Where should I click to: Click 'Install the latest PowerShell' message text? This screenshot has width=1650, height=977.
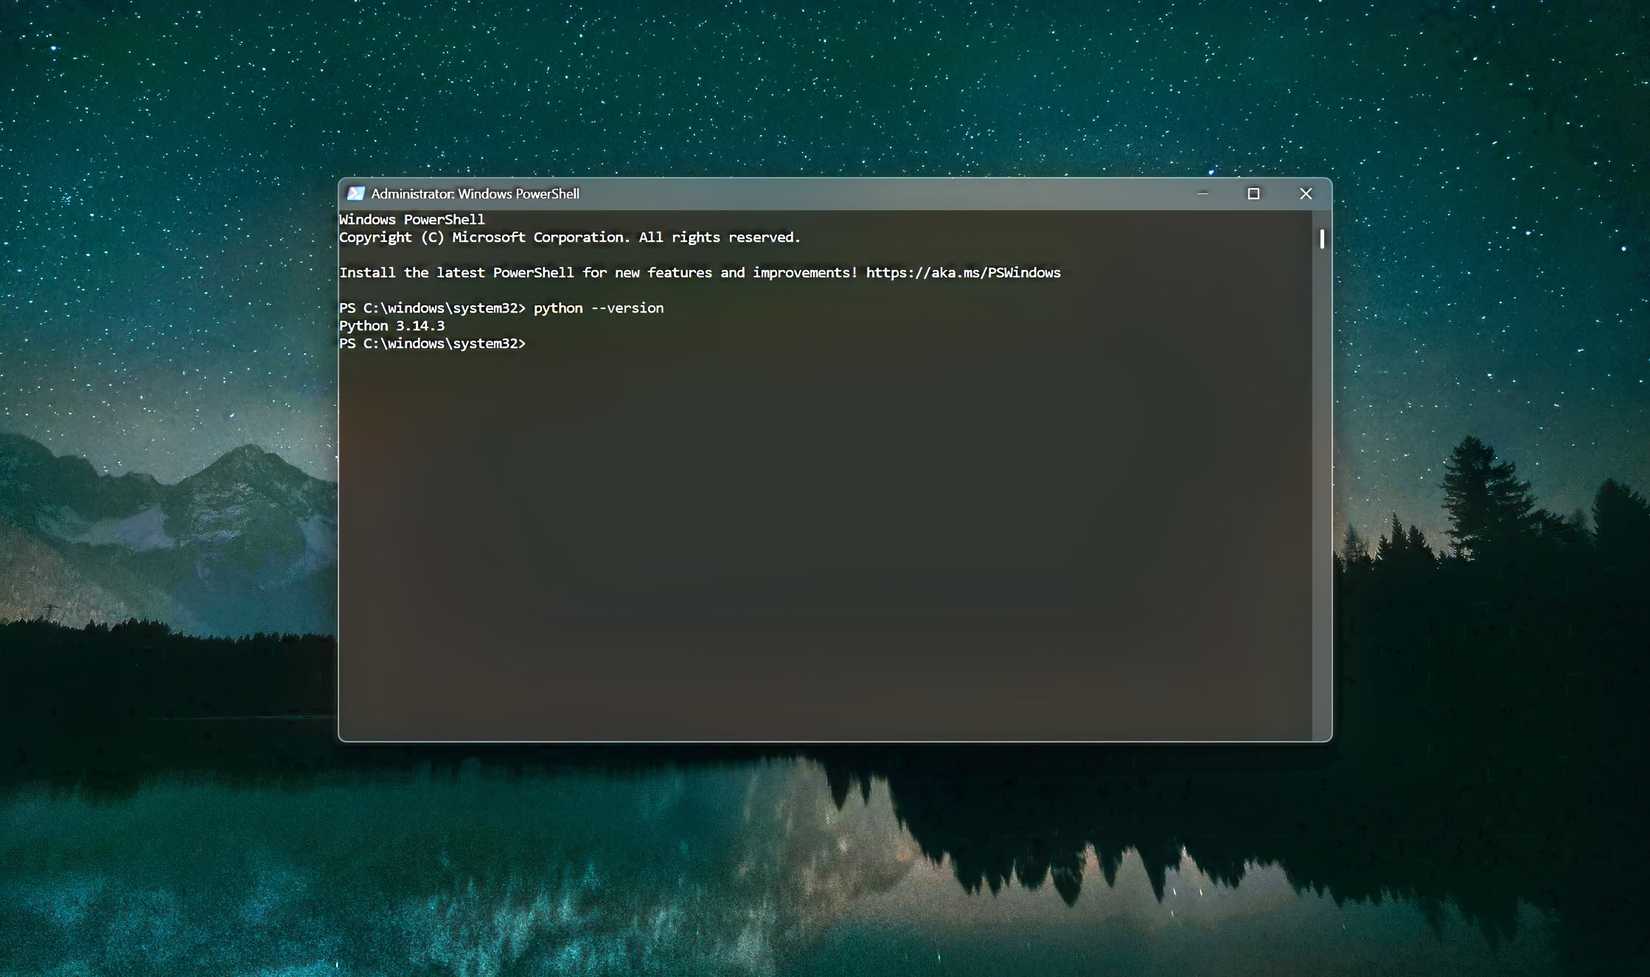(x=599, y=273)
